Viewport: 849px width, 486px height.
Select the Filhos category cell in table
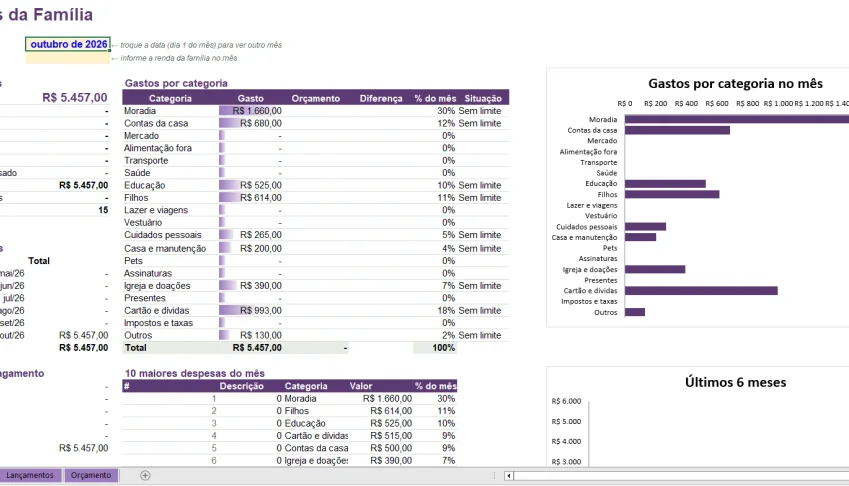(171, 198)
